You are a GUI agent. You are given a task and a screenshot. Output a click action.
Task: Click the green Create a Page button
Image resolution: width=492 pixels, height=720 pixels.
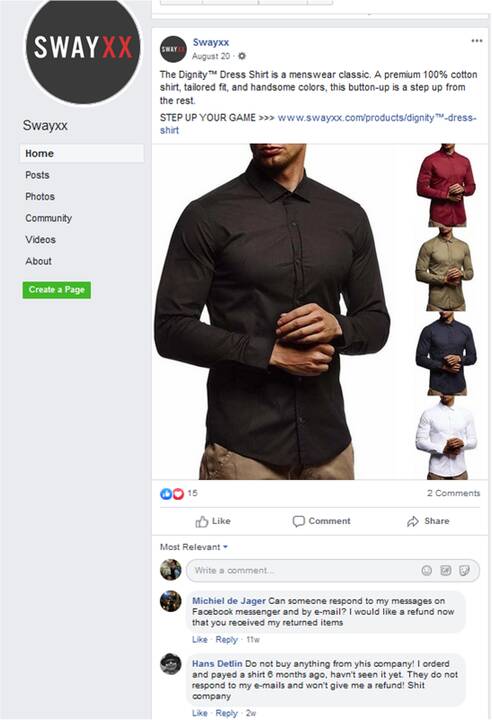tap(57, 290)
